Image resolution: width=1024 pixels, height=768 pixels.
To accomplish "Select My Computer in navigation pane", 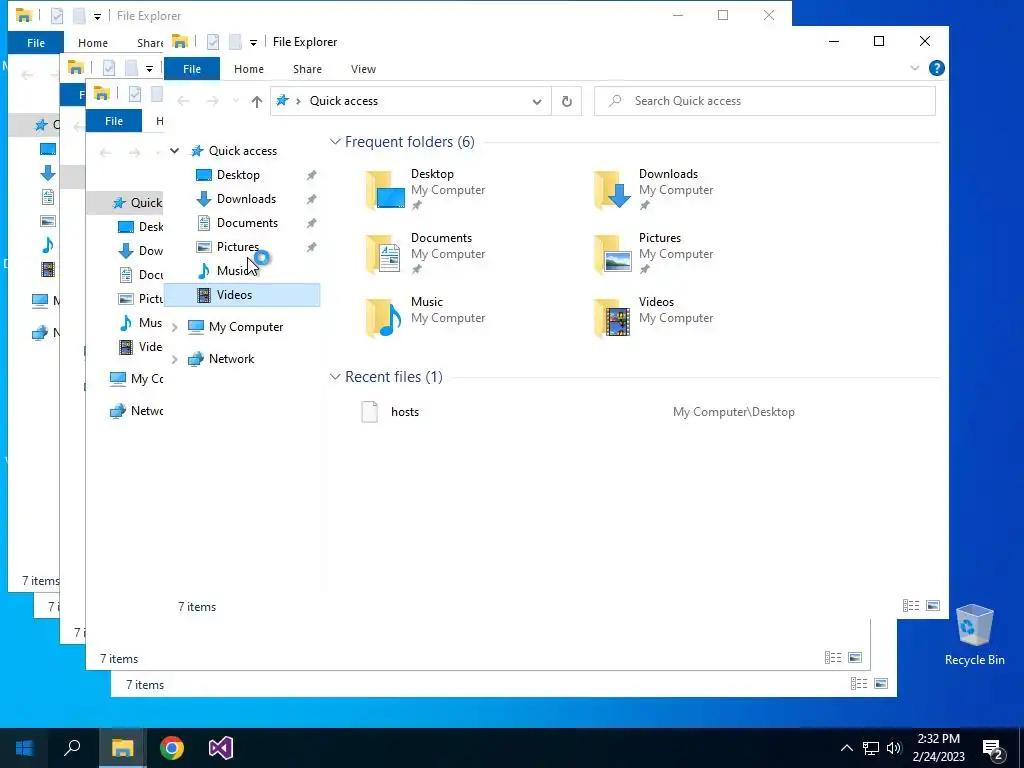I will (246, 327).
